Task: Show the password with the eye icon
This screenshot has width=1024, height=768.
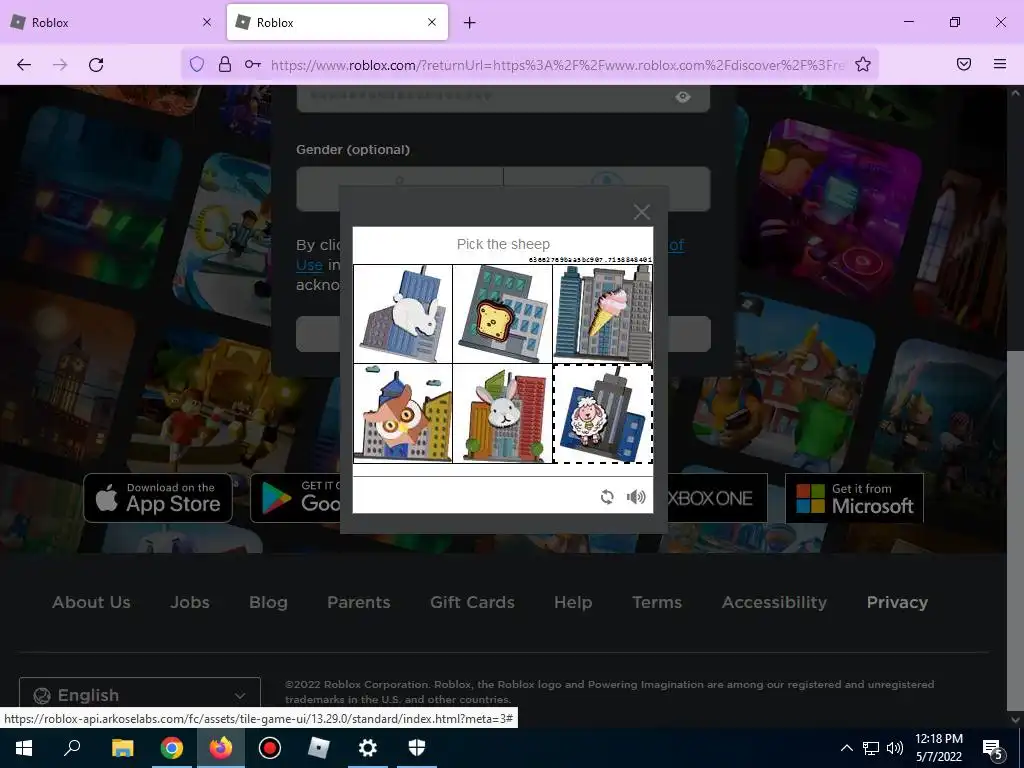Action: click(683, 97)
